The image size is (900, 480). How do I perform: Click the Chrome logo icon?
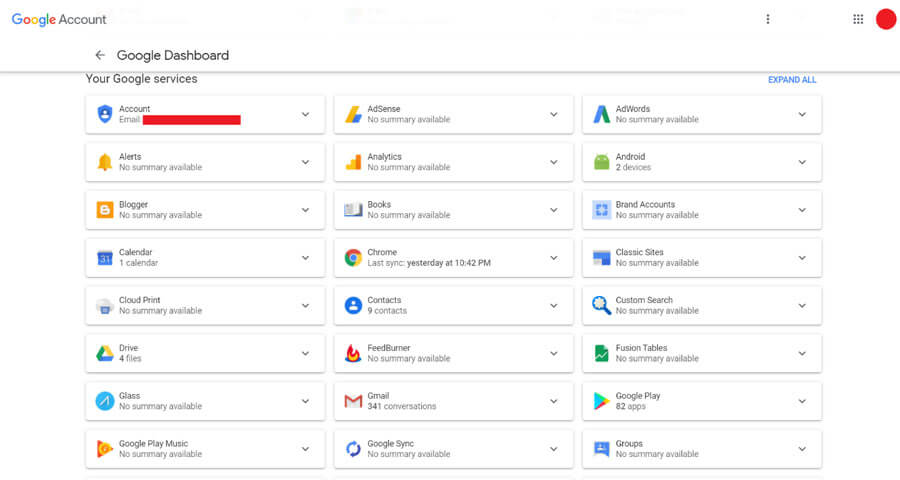click(353, 258)
